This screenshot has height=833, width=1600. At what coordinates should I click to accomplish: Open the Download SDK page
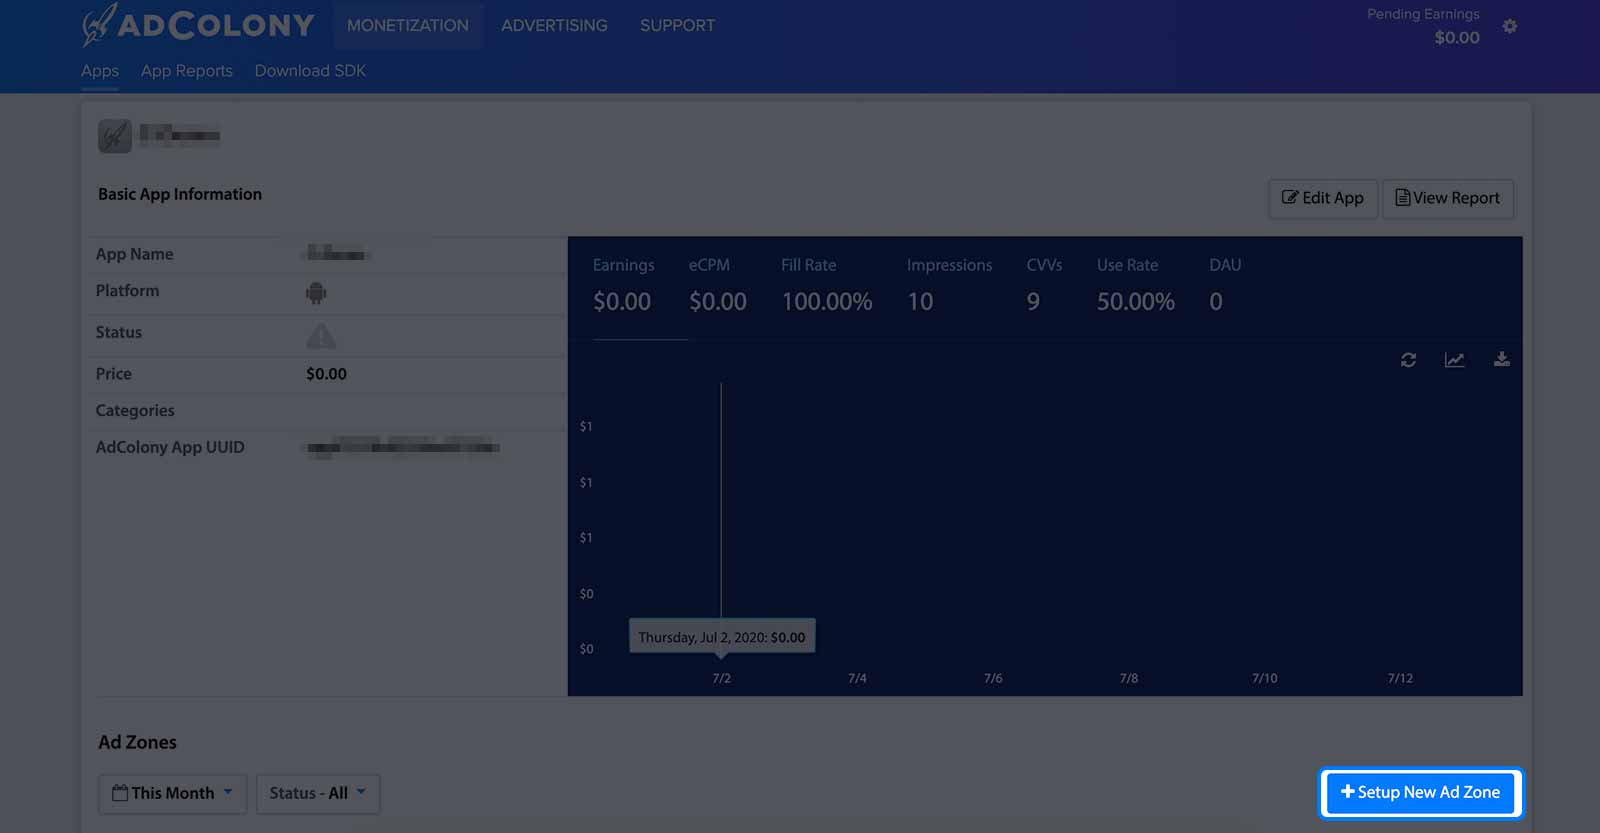(310, 71)
